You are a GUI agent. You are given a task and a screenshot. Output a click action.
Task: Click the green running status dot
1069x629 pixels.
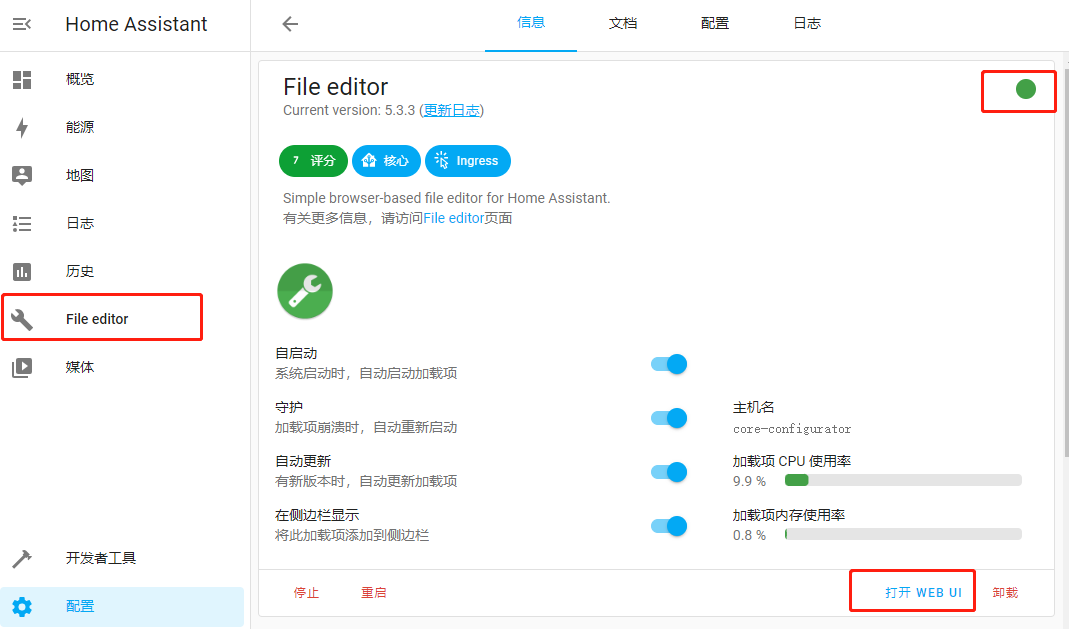1025,89
